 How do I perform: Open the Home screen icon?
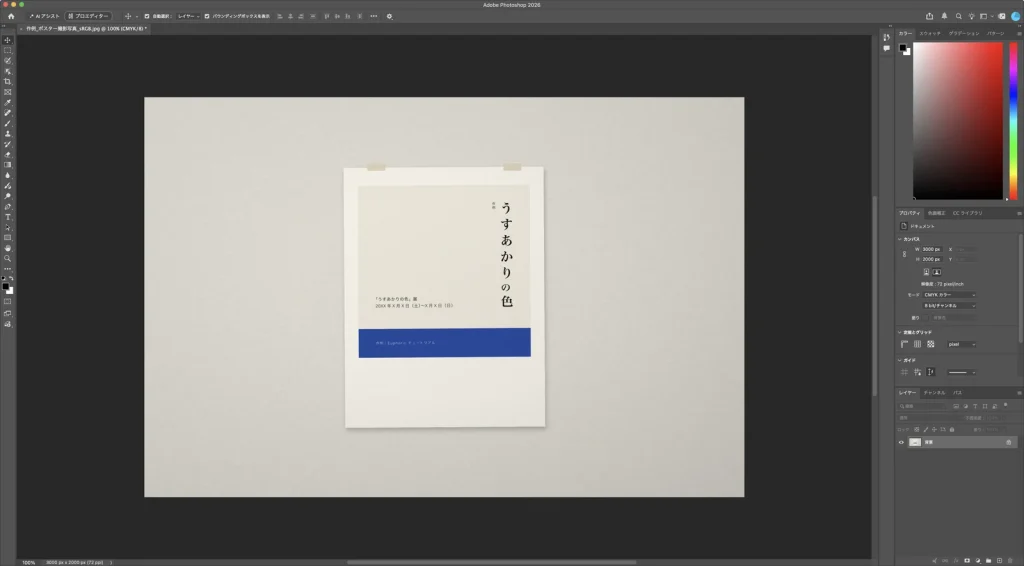pos(11,16)
